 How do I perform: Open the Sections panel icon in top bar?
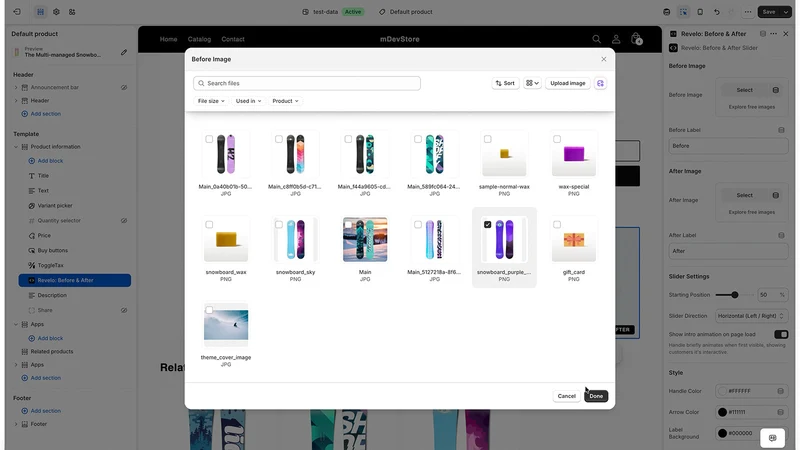(x=40, y=12)
